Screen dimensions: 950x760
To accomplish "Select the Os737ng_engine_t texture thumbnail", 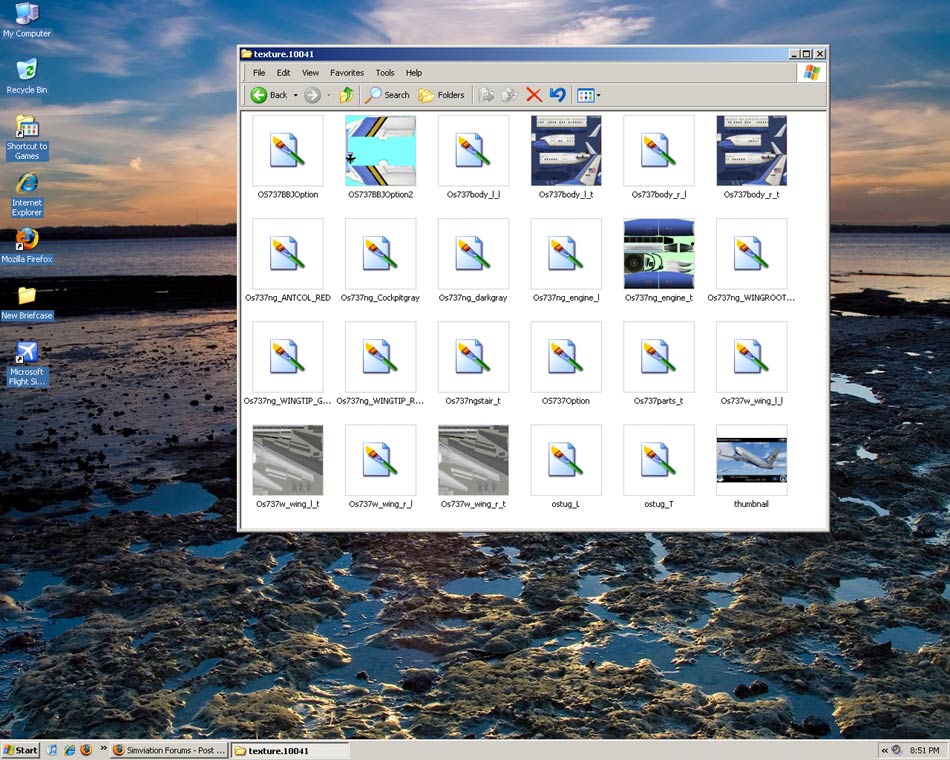I will [x=658, y=254].
